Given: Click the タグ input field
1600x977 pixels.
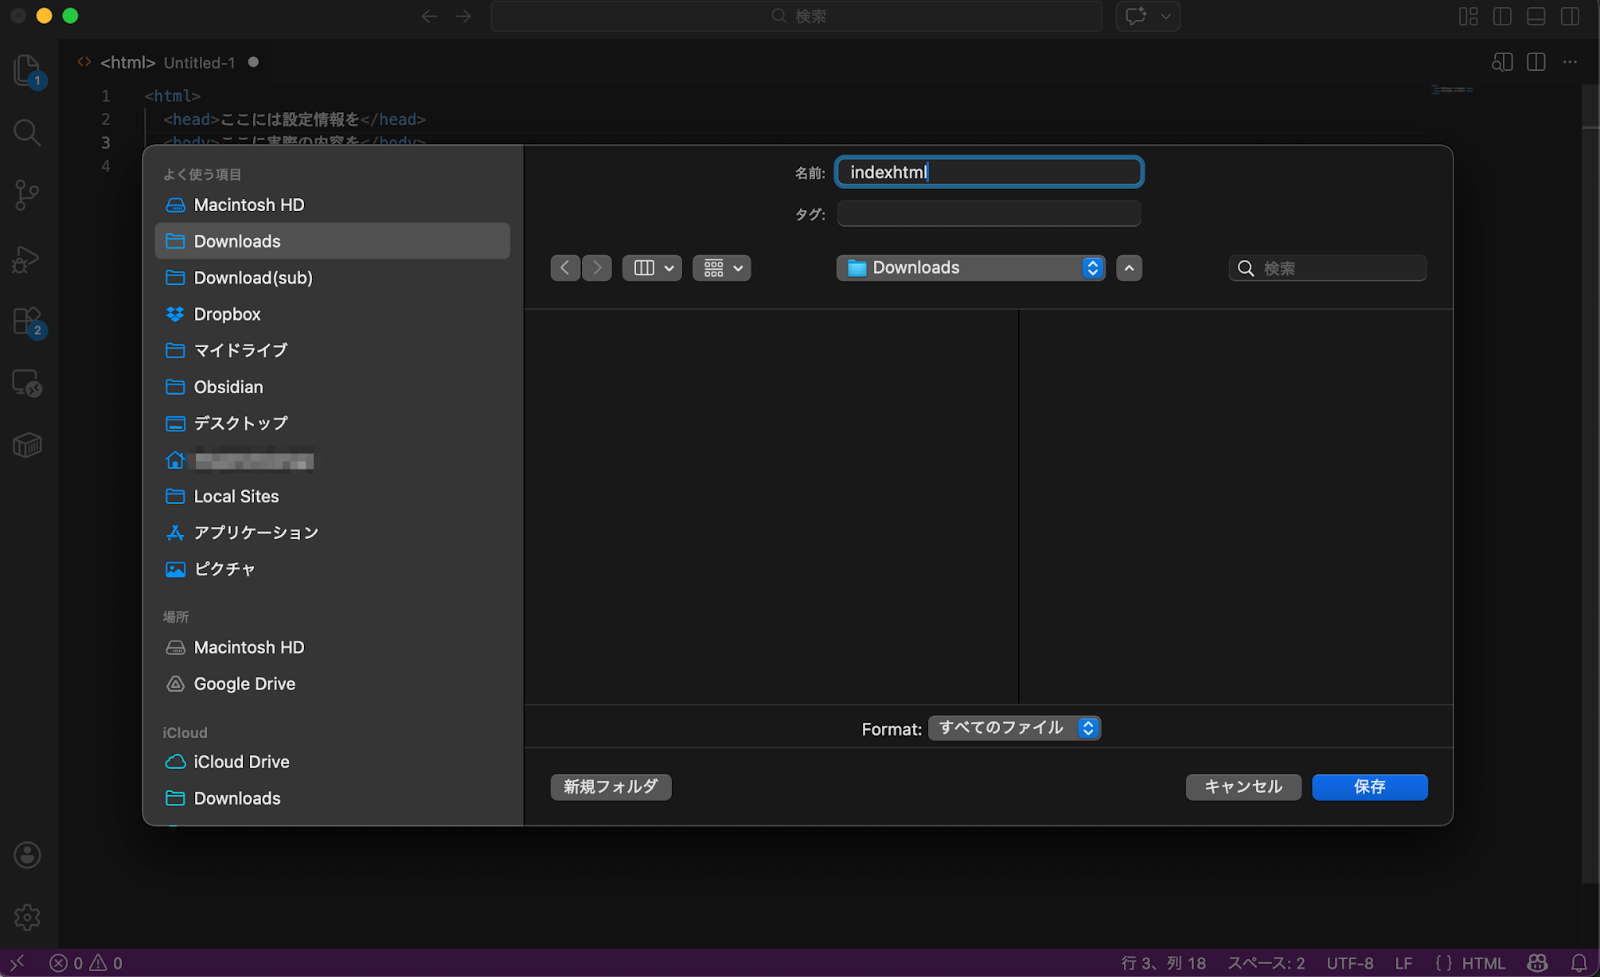Looking at the screenshot, I should point(988,214).
